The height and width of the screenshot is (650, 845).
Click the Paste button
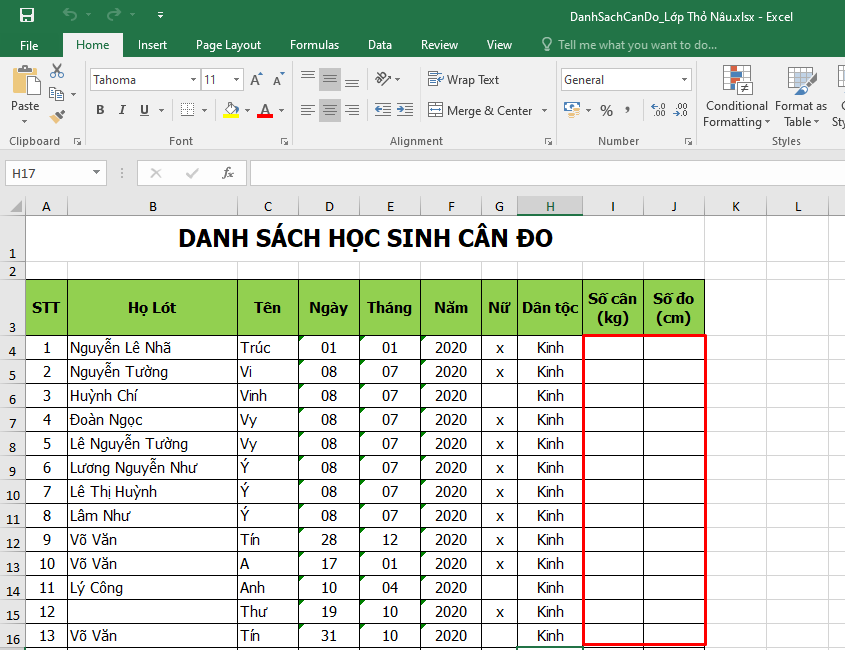pyautogui.click(x=25, y=90)
